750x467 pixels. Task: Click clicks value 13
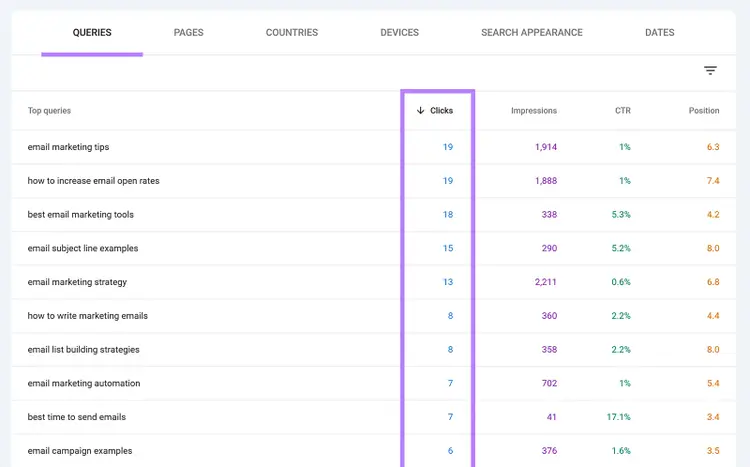[x=448, y=282]
